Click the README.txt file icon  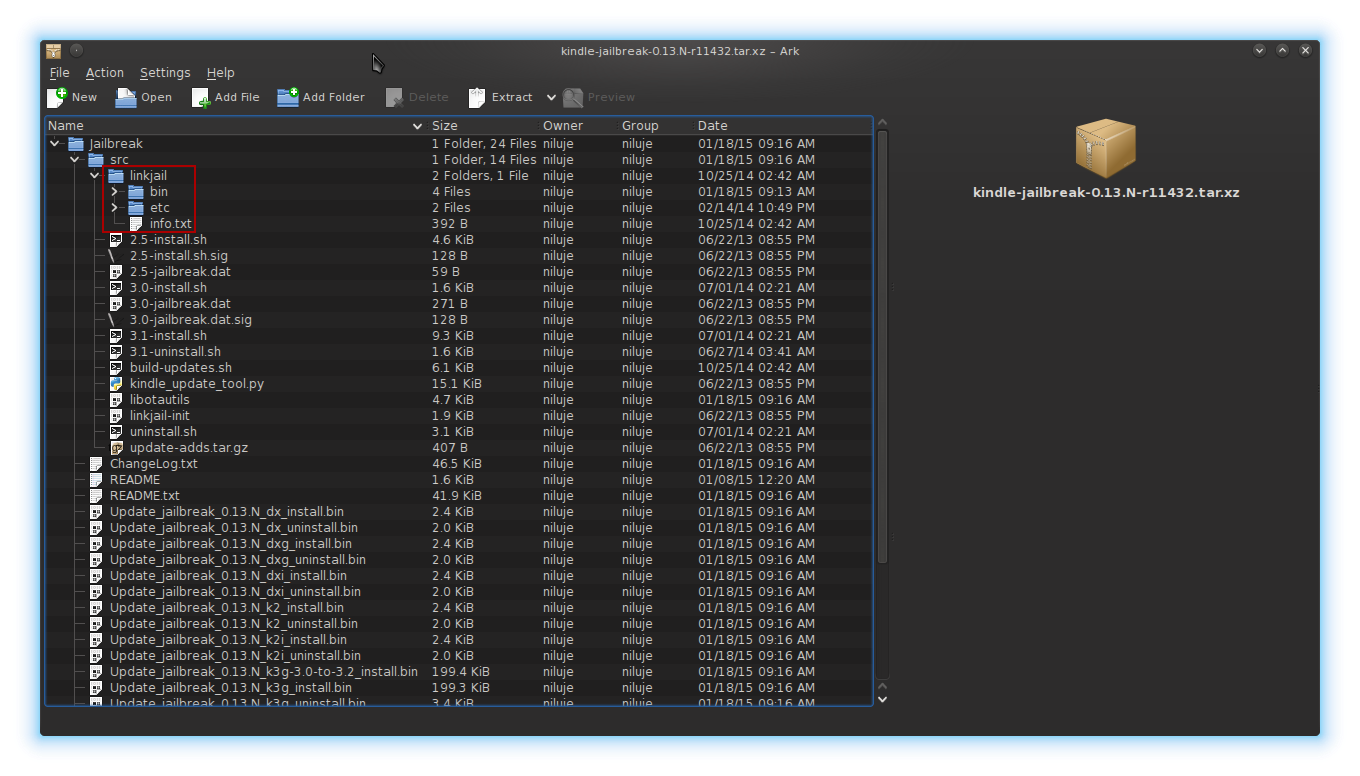click(x=96, y=496)
